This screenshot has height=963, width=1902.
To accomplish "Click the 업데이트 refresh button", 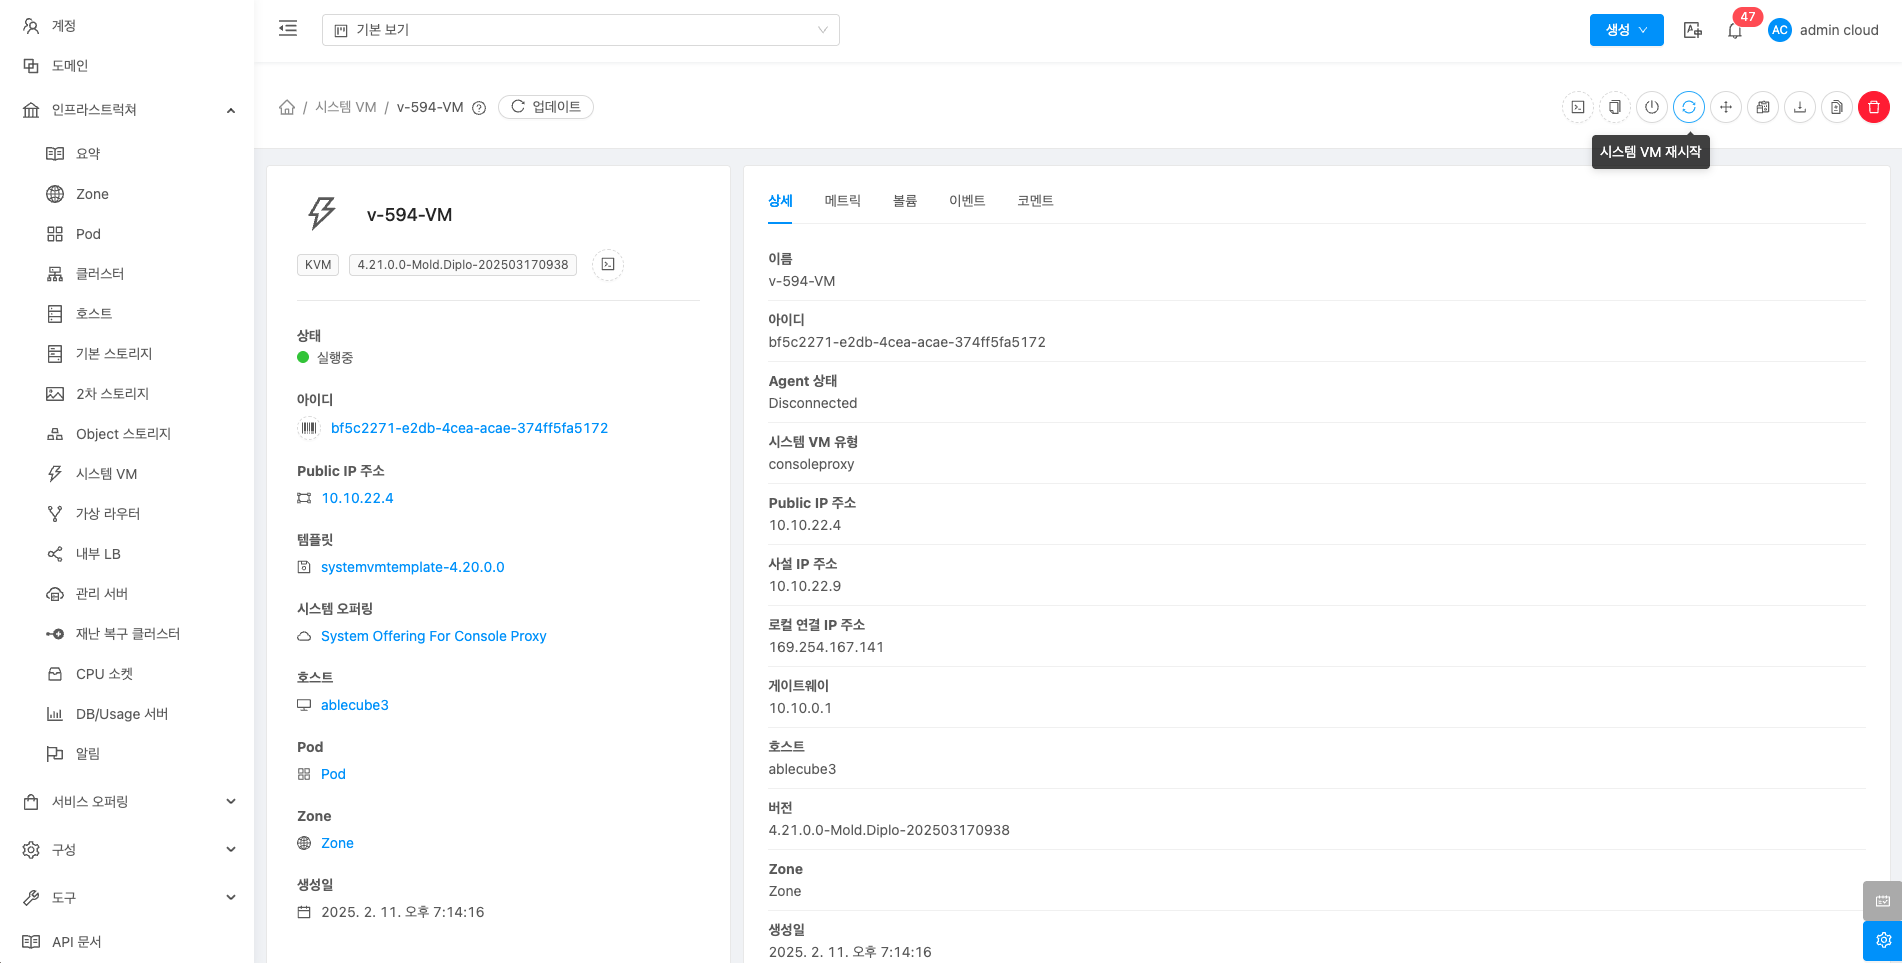I will 546,107.
